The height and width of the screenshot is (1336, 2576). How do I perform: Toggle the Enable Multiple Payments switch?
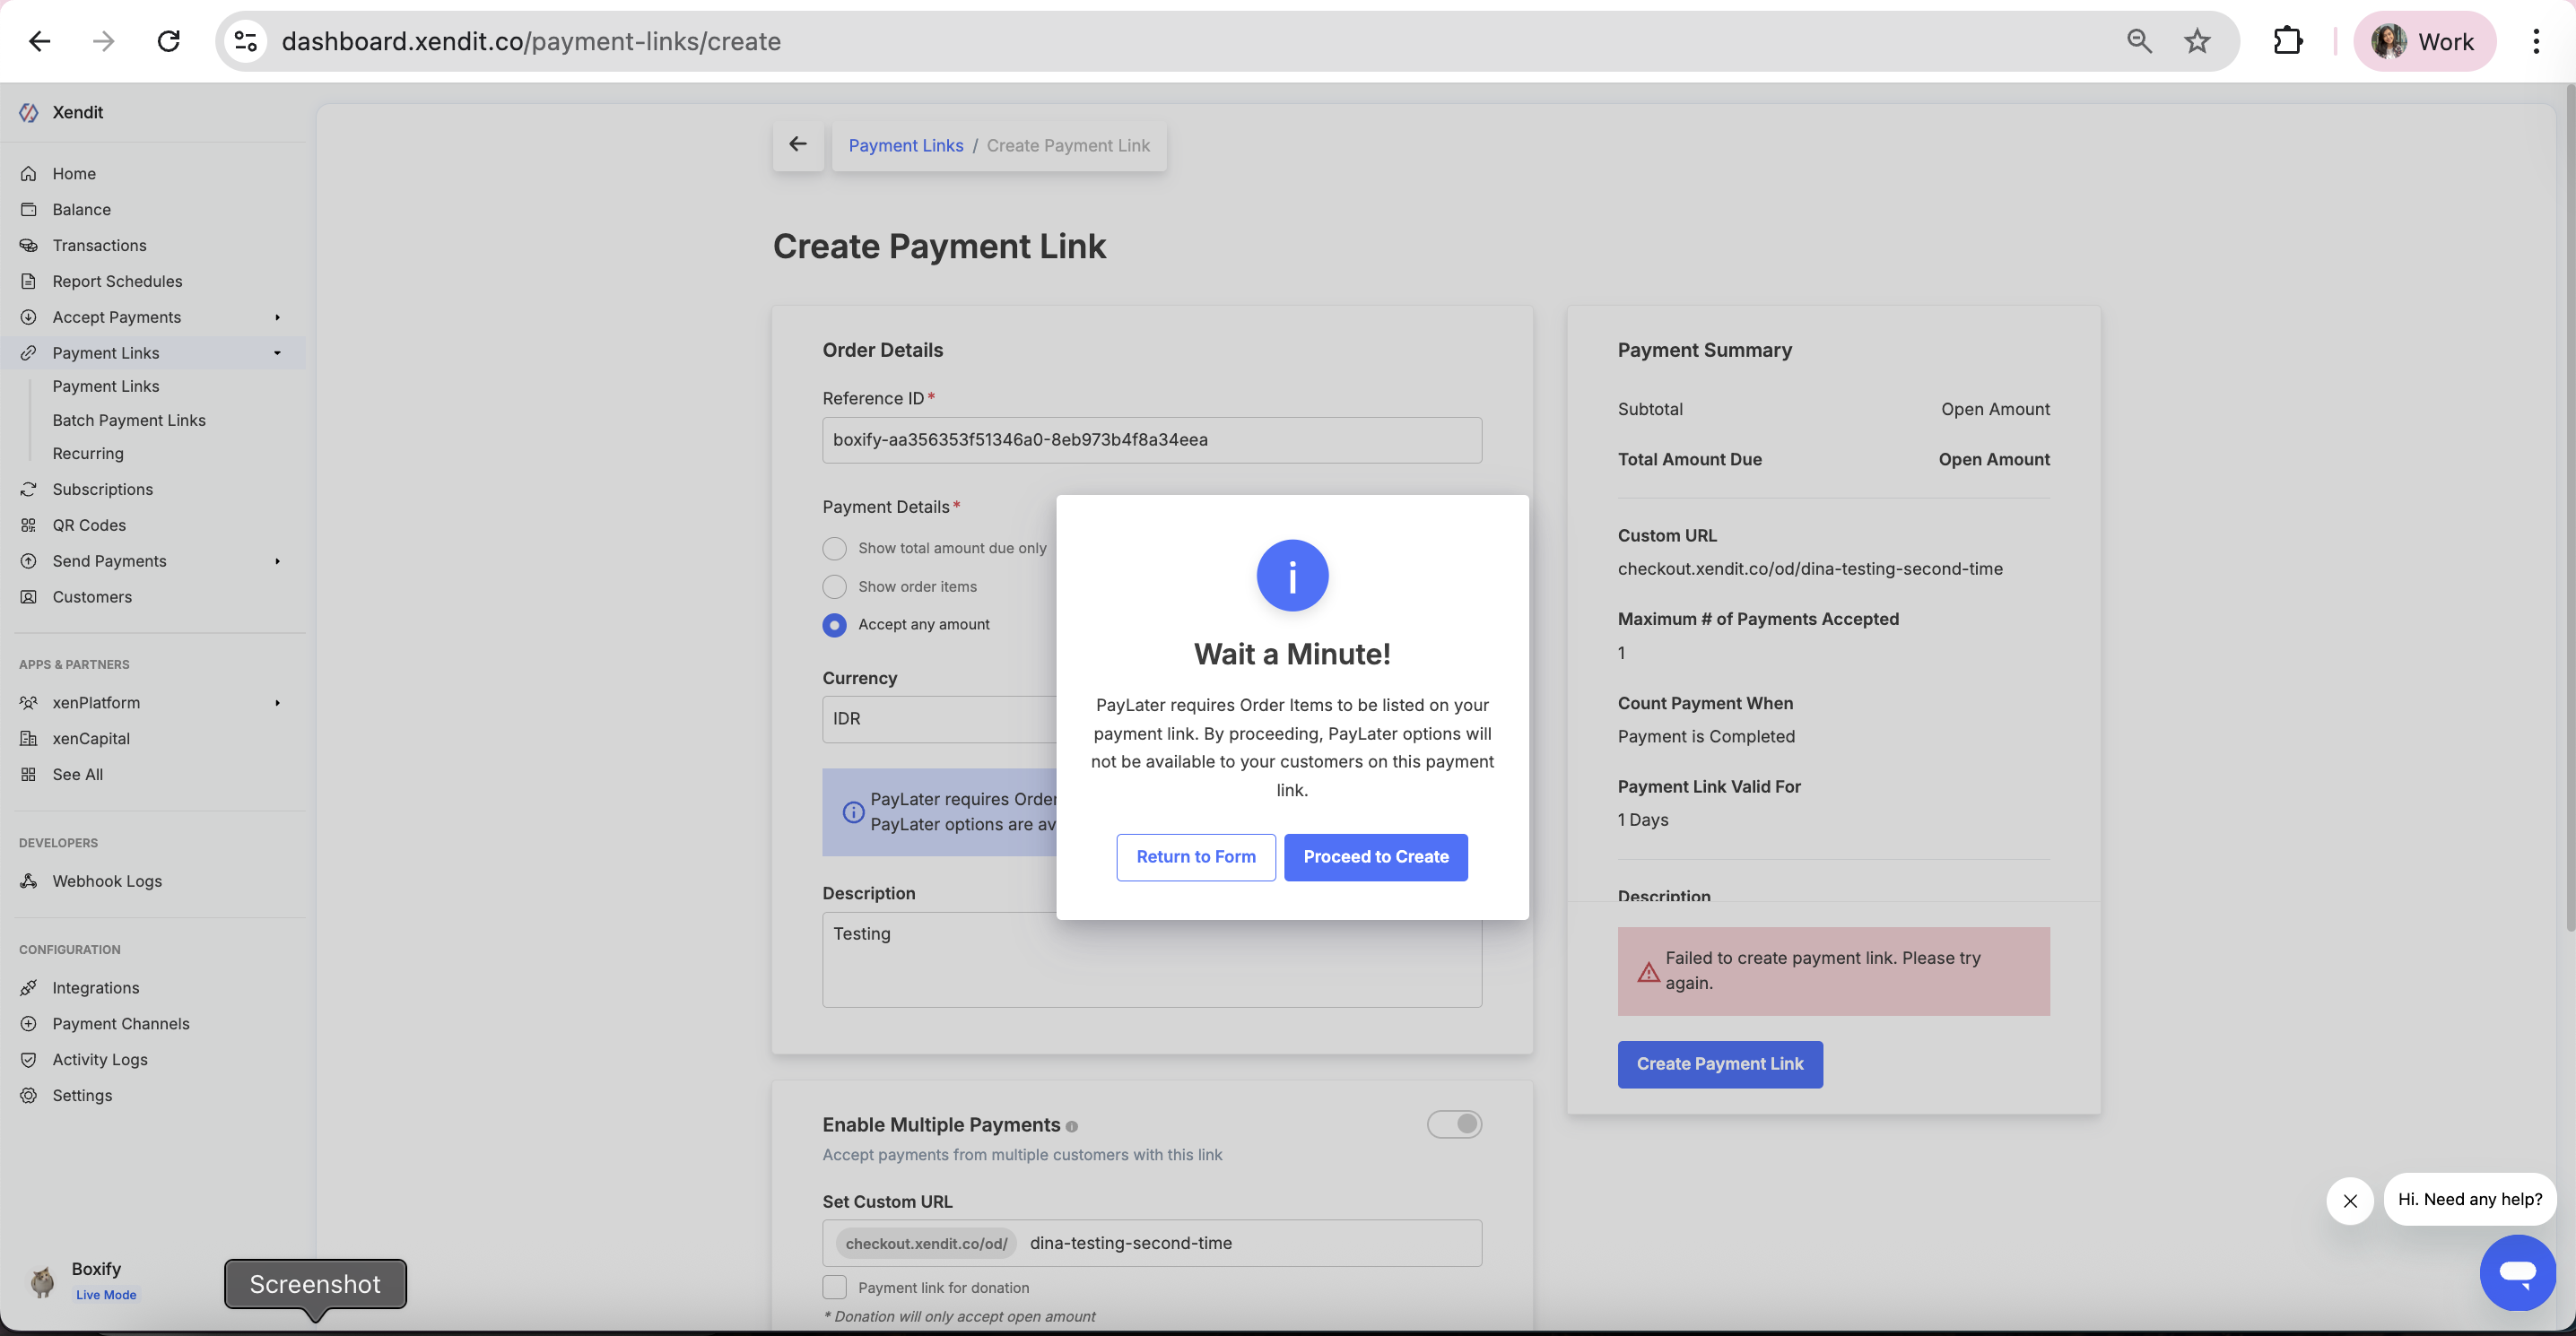point(1454,1124)
